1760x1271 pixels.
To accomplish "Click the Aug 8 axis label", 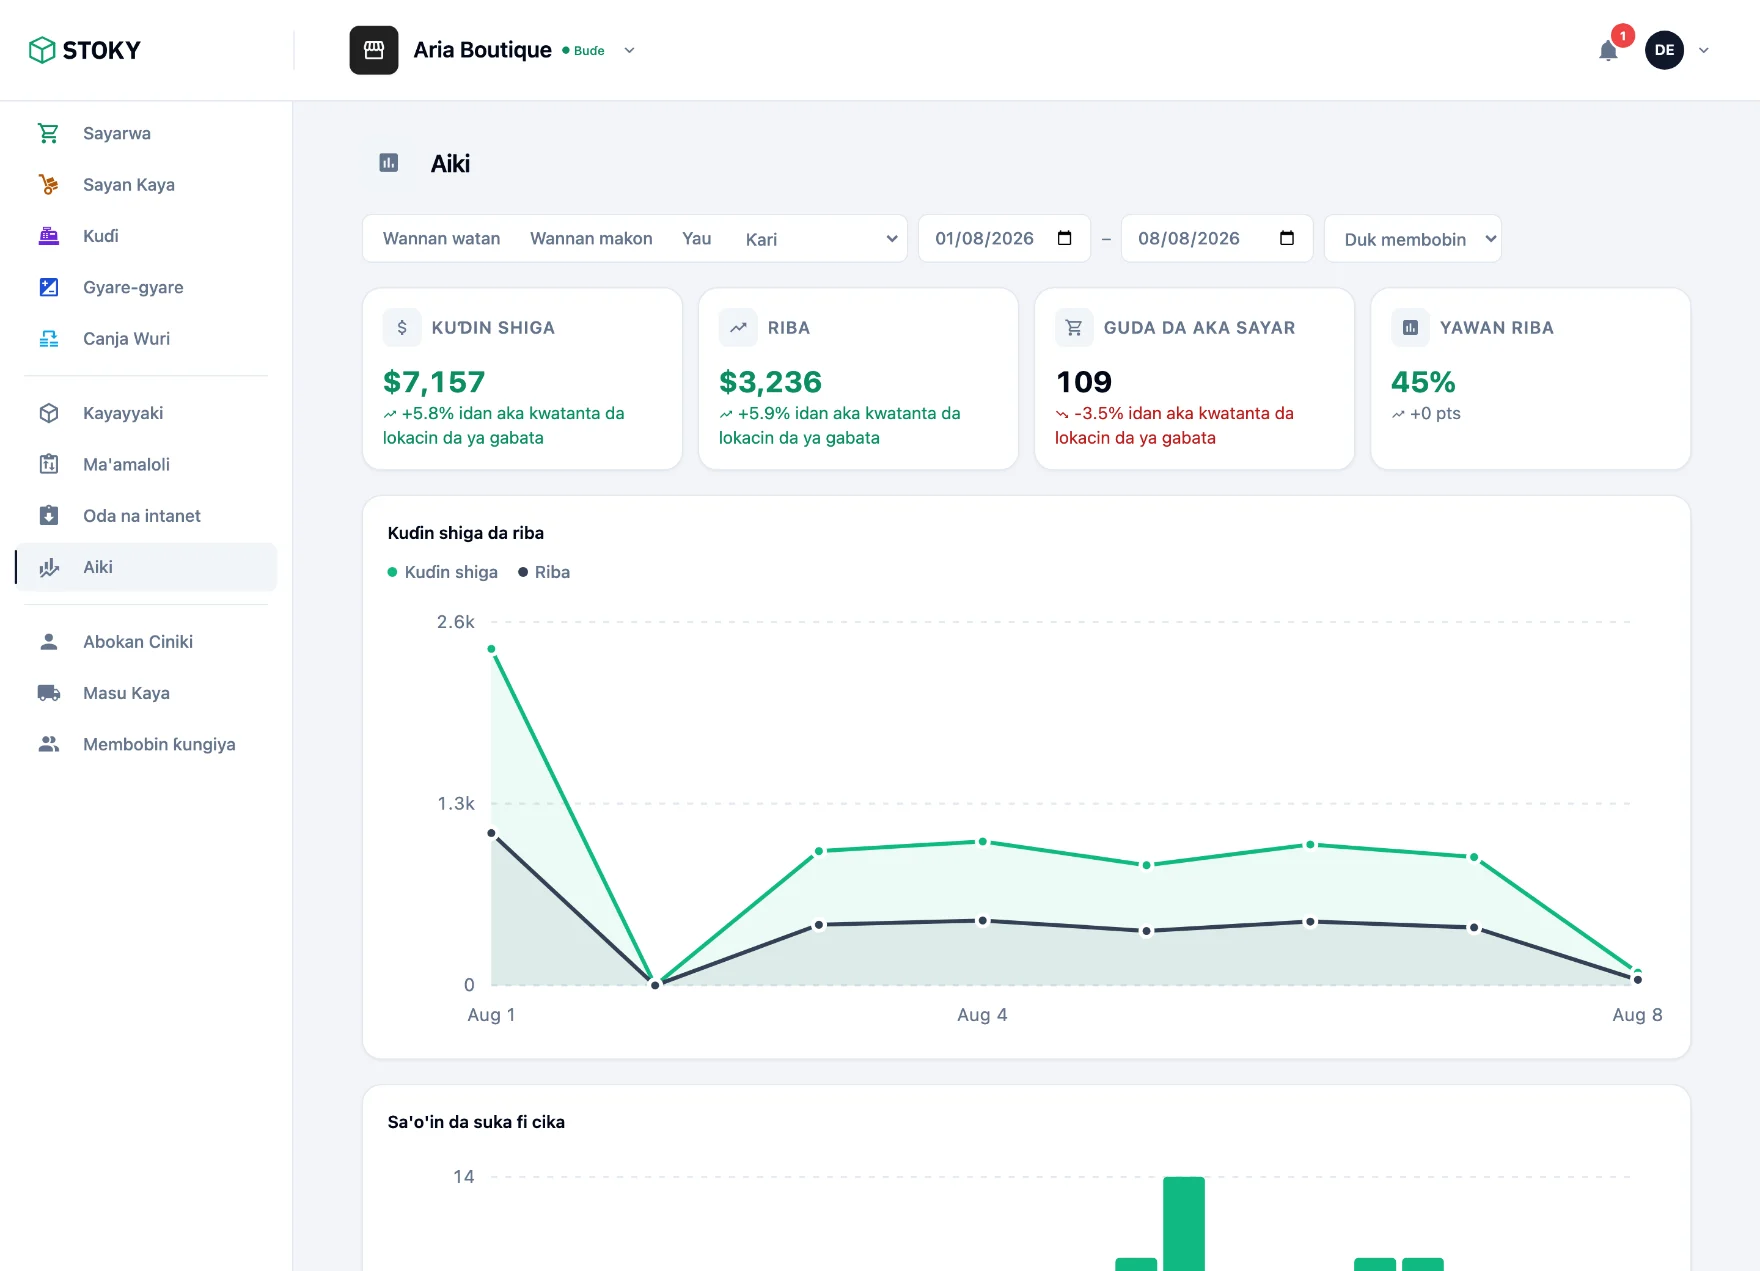I will pos(1637,1015).
